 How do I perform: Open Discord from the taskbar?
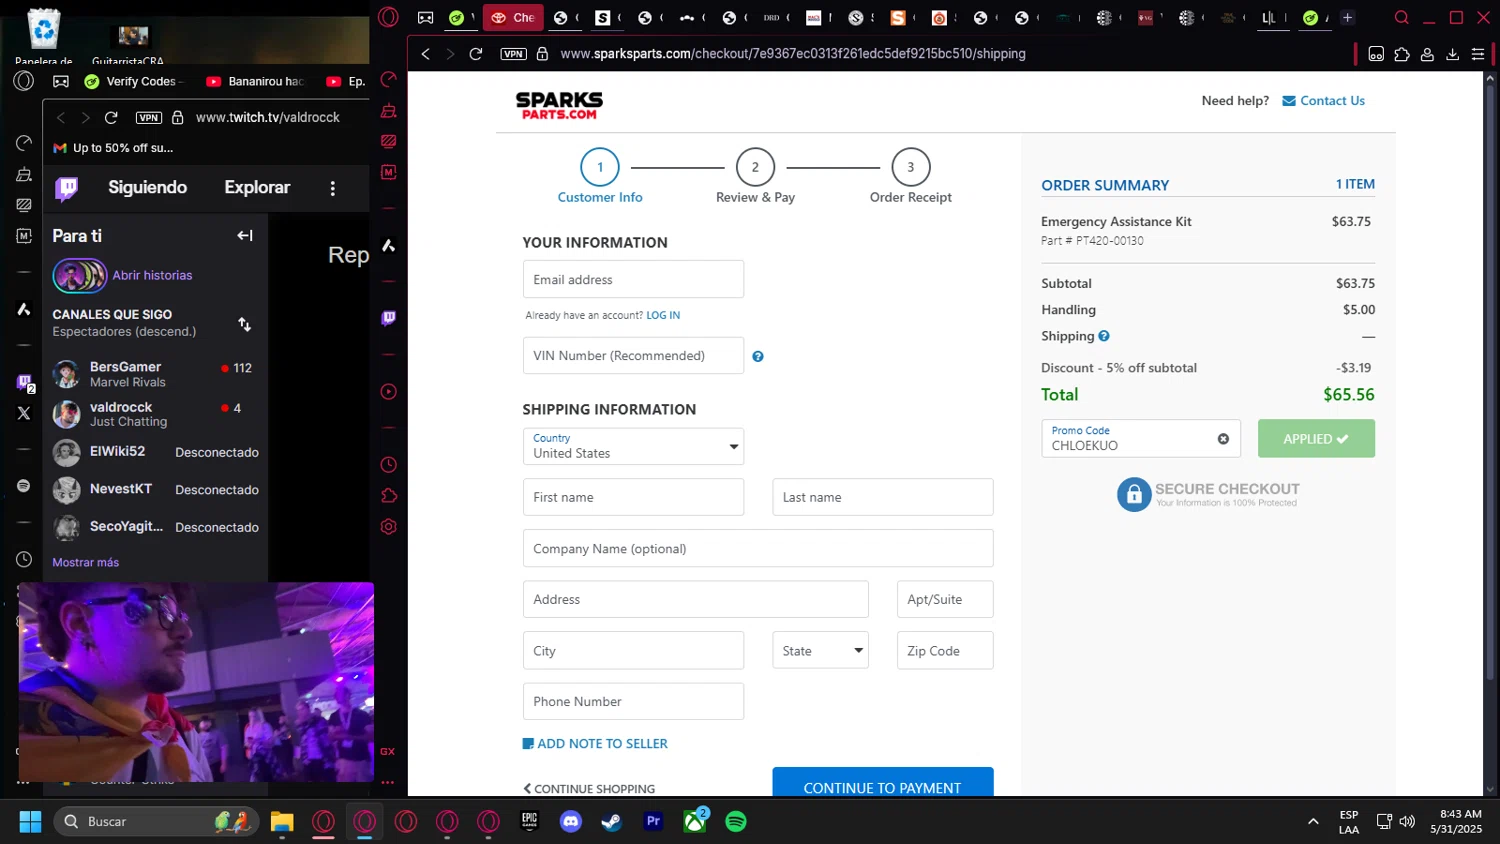(571, 822)
